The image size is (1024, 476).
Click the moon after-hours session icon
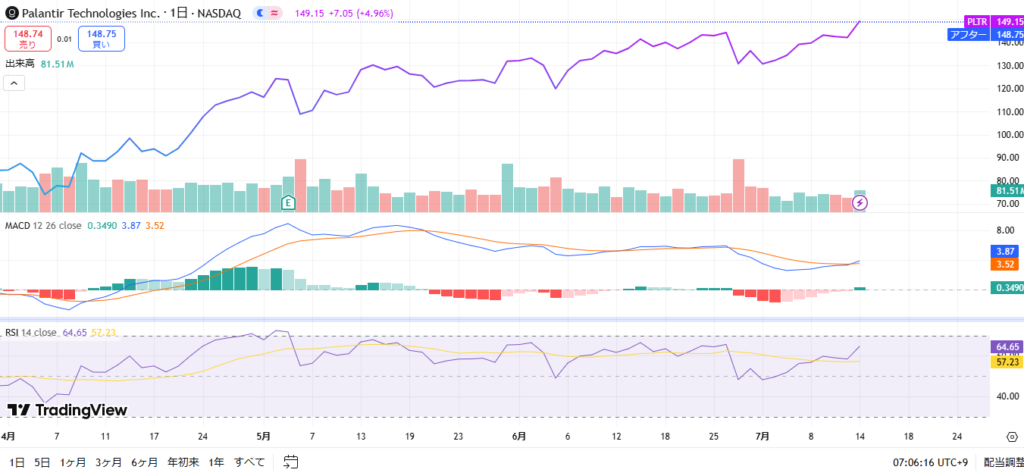point(261,12)
